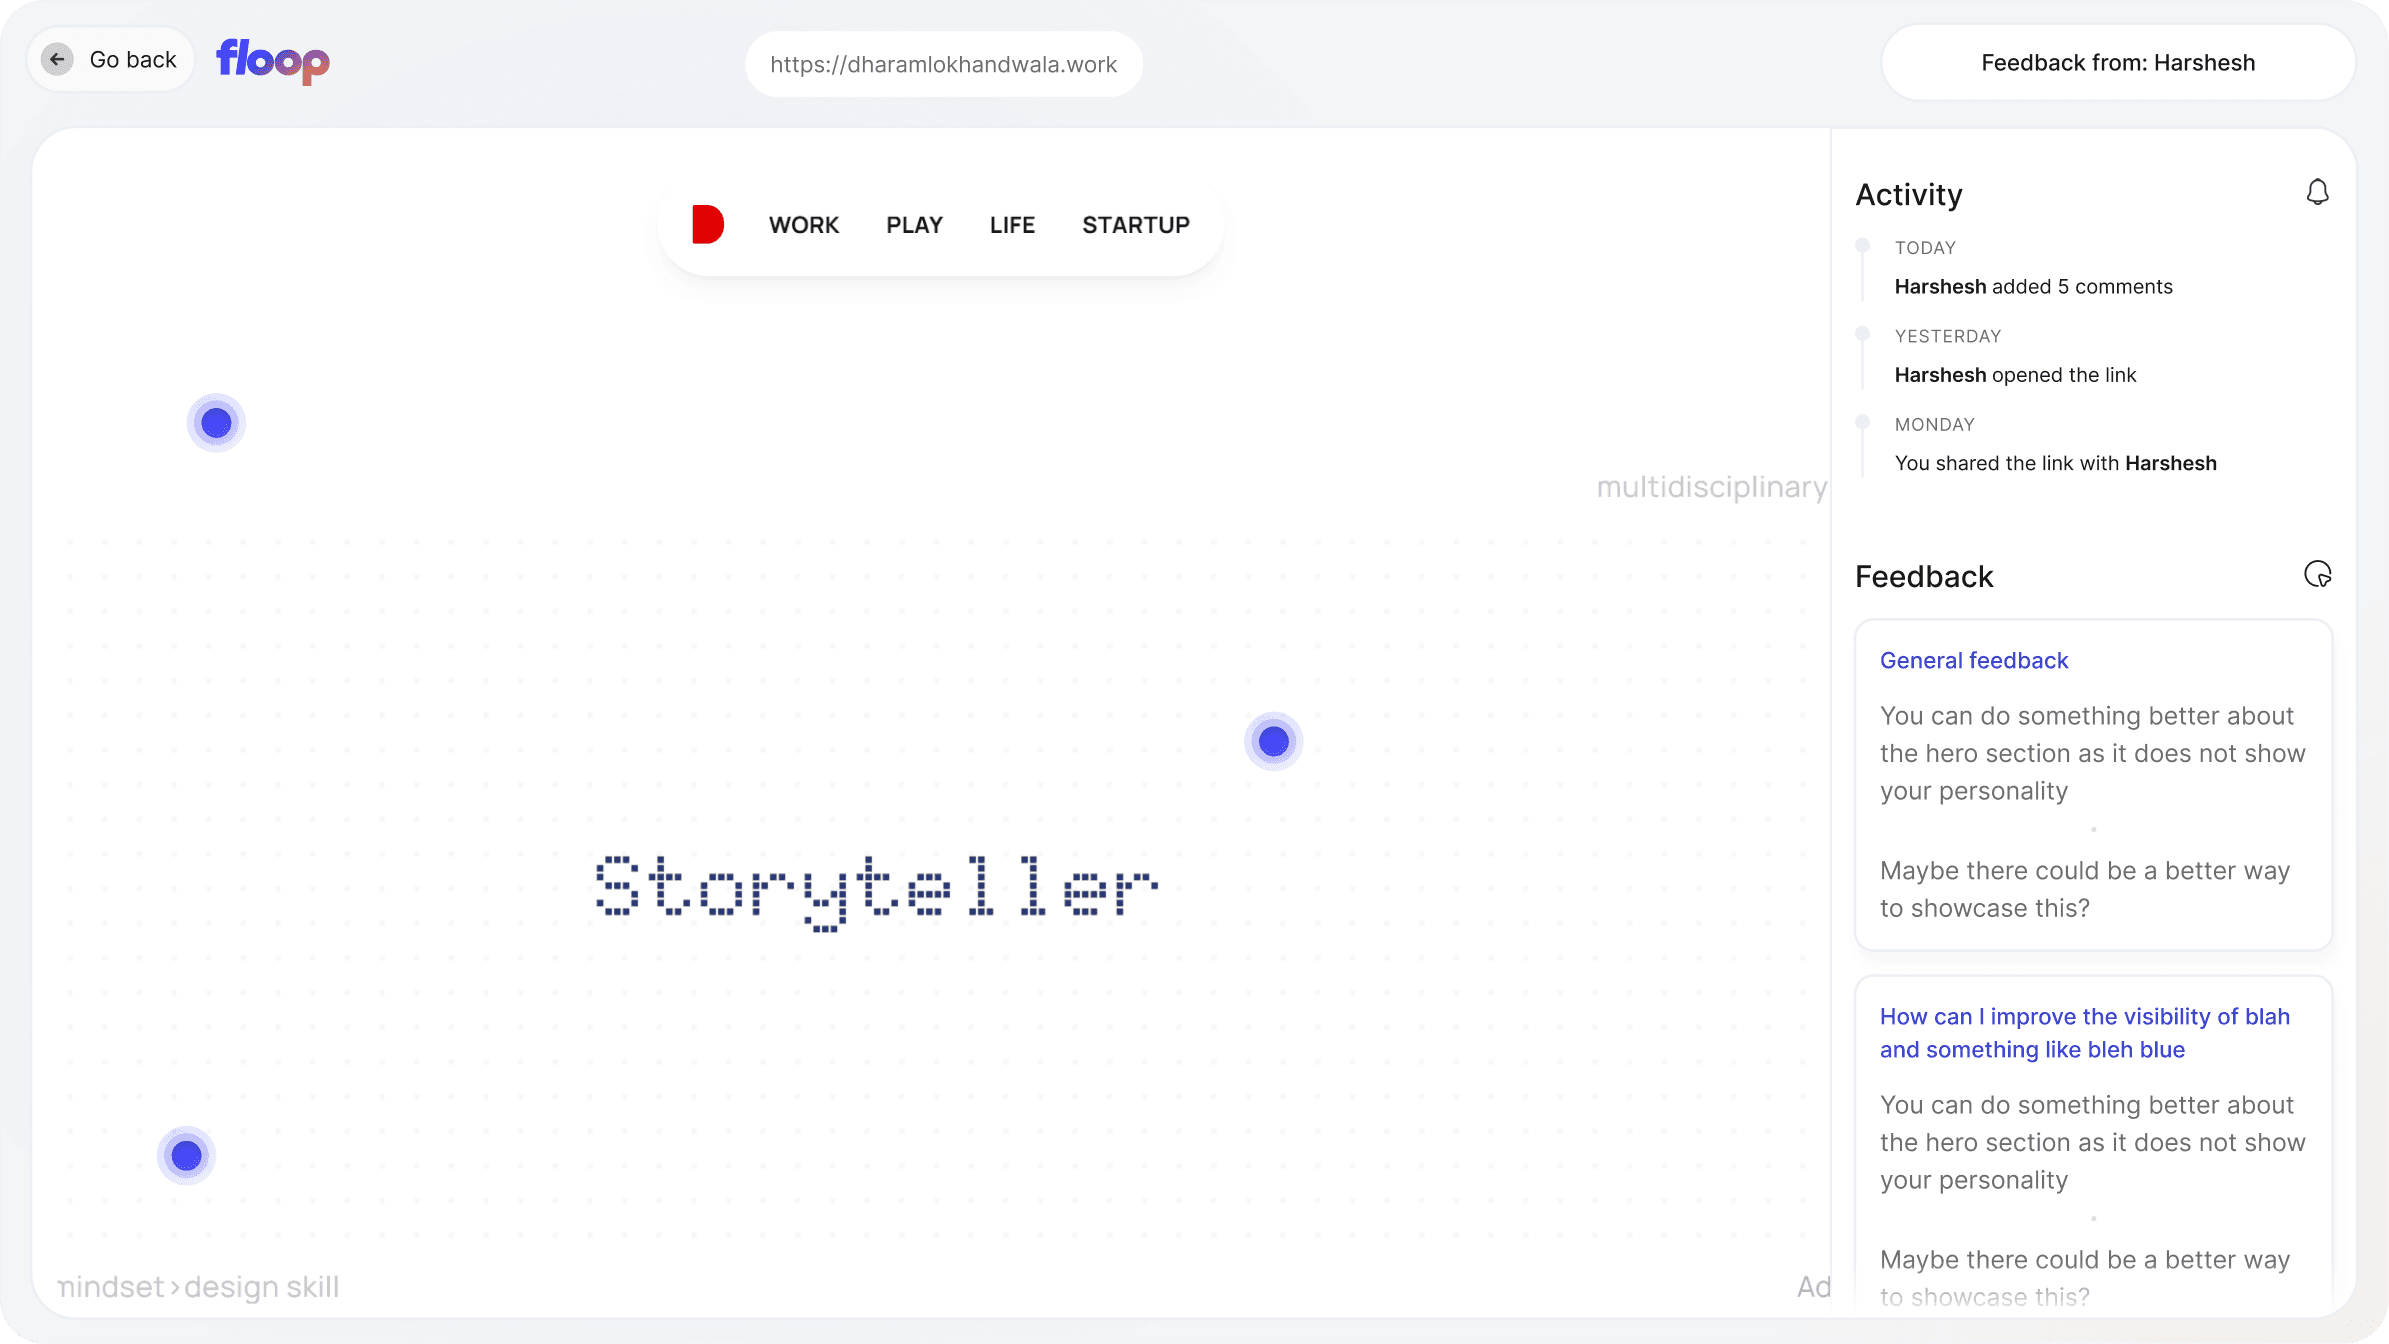The width and height of the screenshot is (2389, 1344).
Task: Click the dharamlokhandwala.work URL field
Action: (x=943, y=65)
